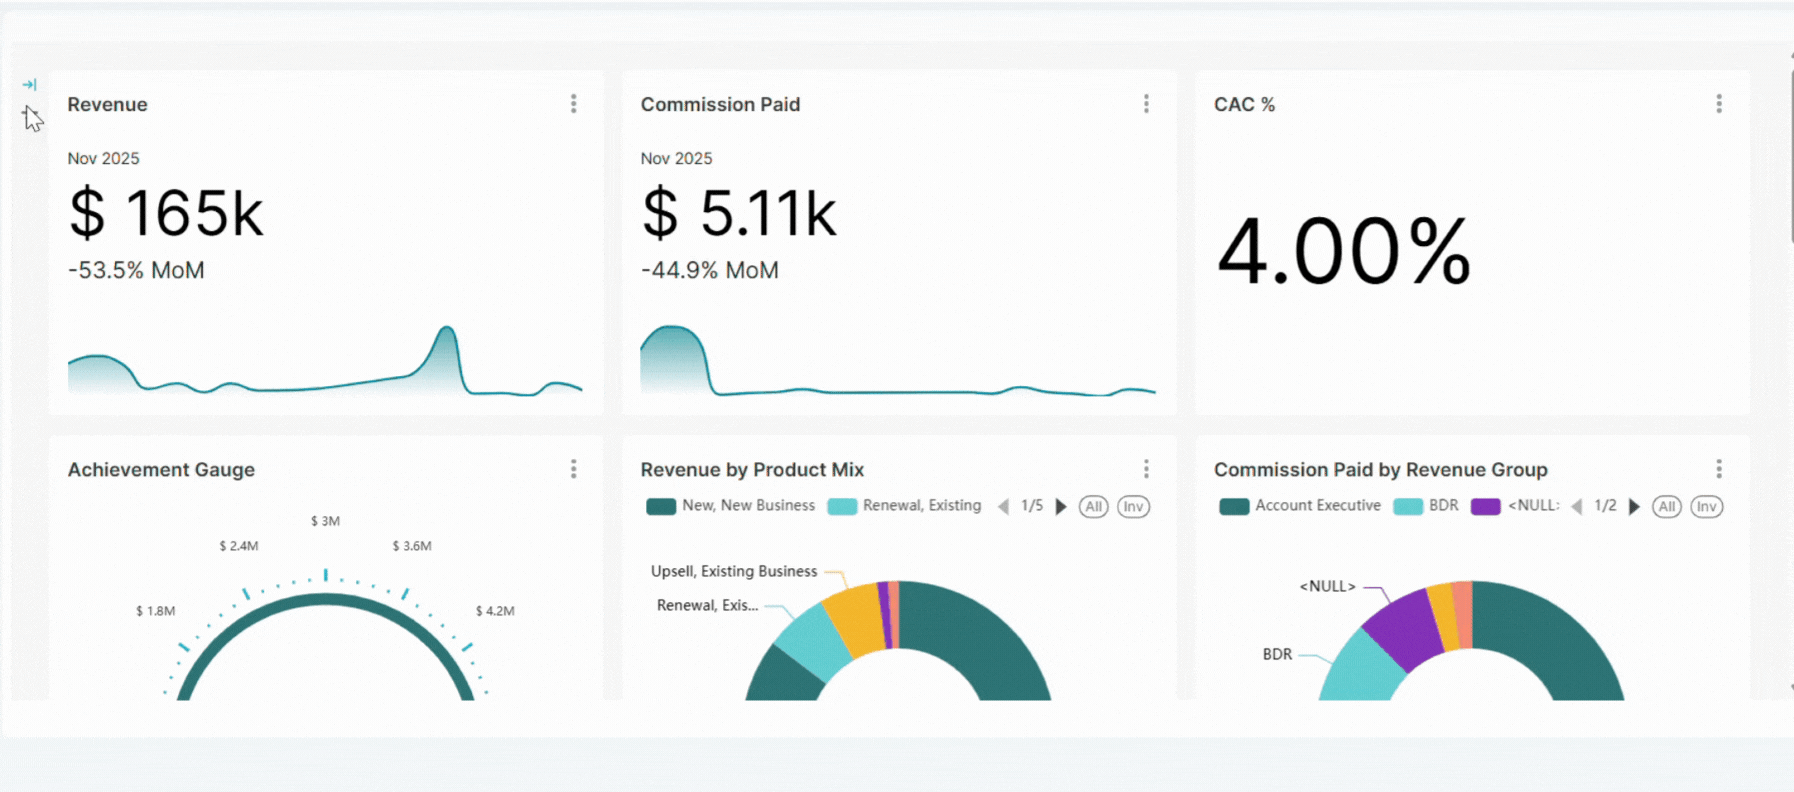Click the yellow slice in Product Mix donut
This screenshot has height=792, width=1794.
tap(855, 620)
